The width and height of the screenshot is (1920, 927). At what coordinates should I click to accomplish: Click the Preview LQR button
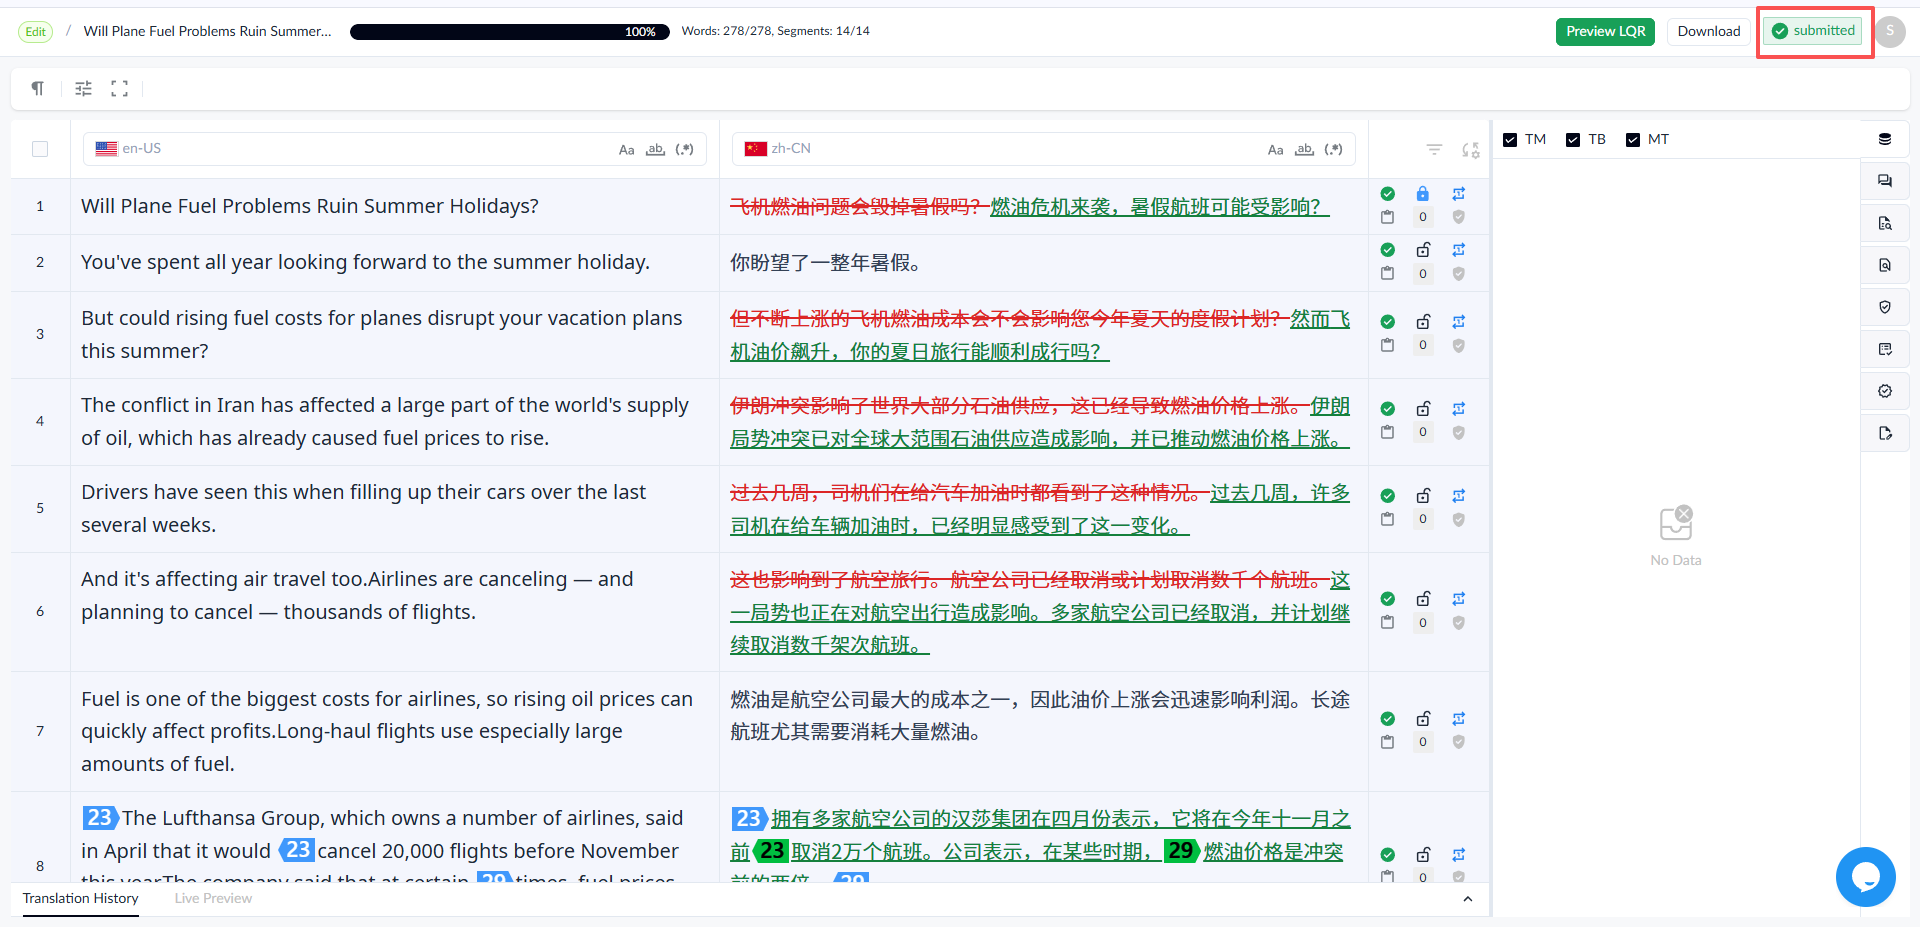(x=1606, y=32)
